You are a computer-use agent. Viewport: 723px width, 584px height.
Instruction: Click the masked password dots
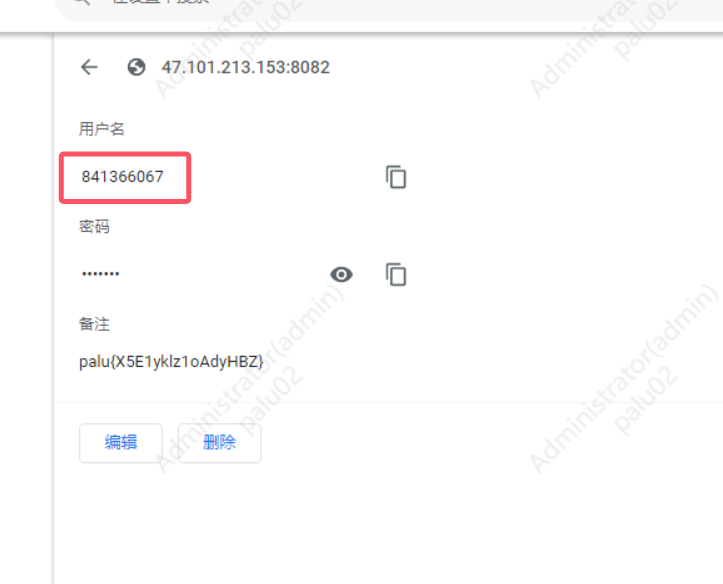(x=101, y=274)
